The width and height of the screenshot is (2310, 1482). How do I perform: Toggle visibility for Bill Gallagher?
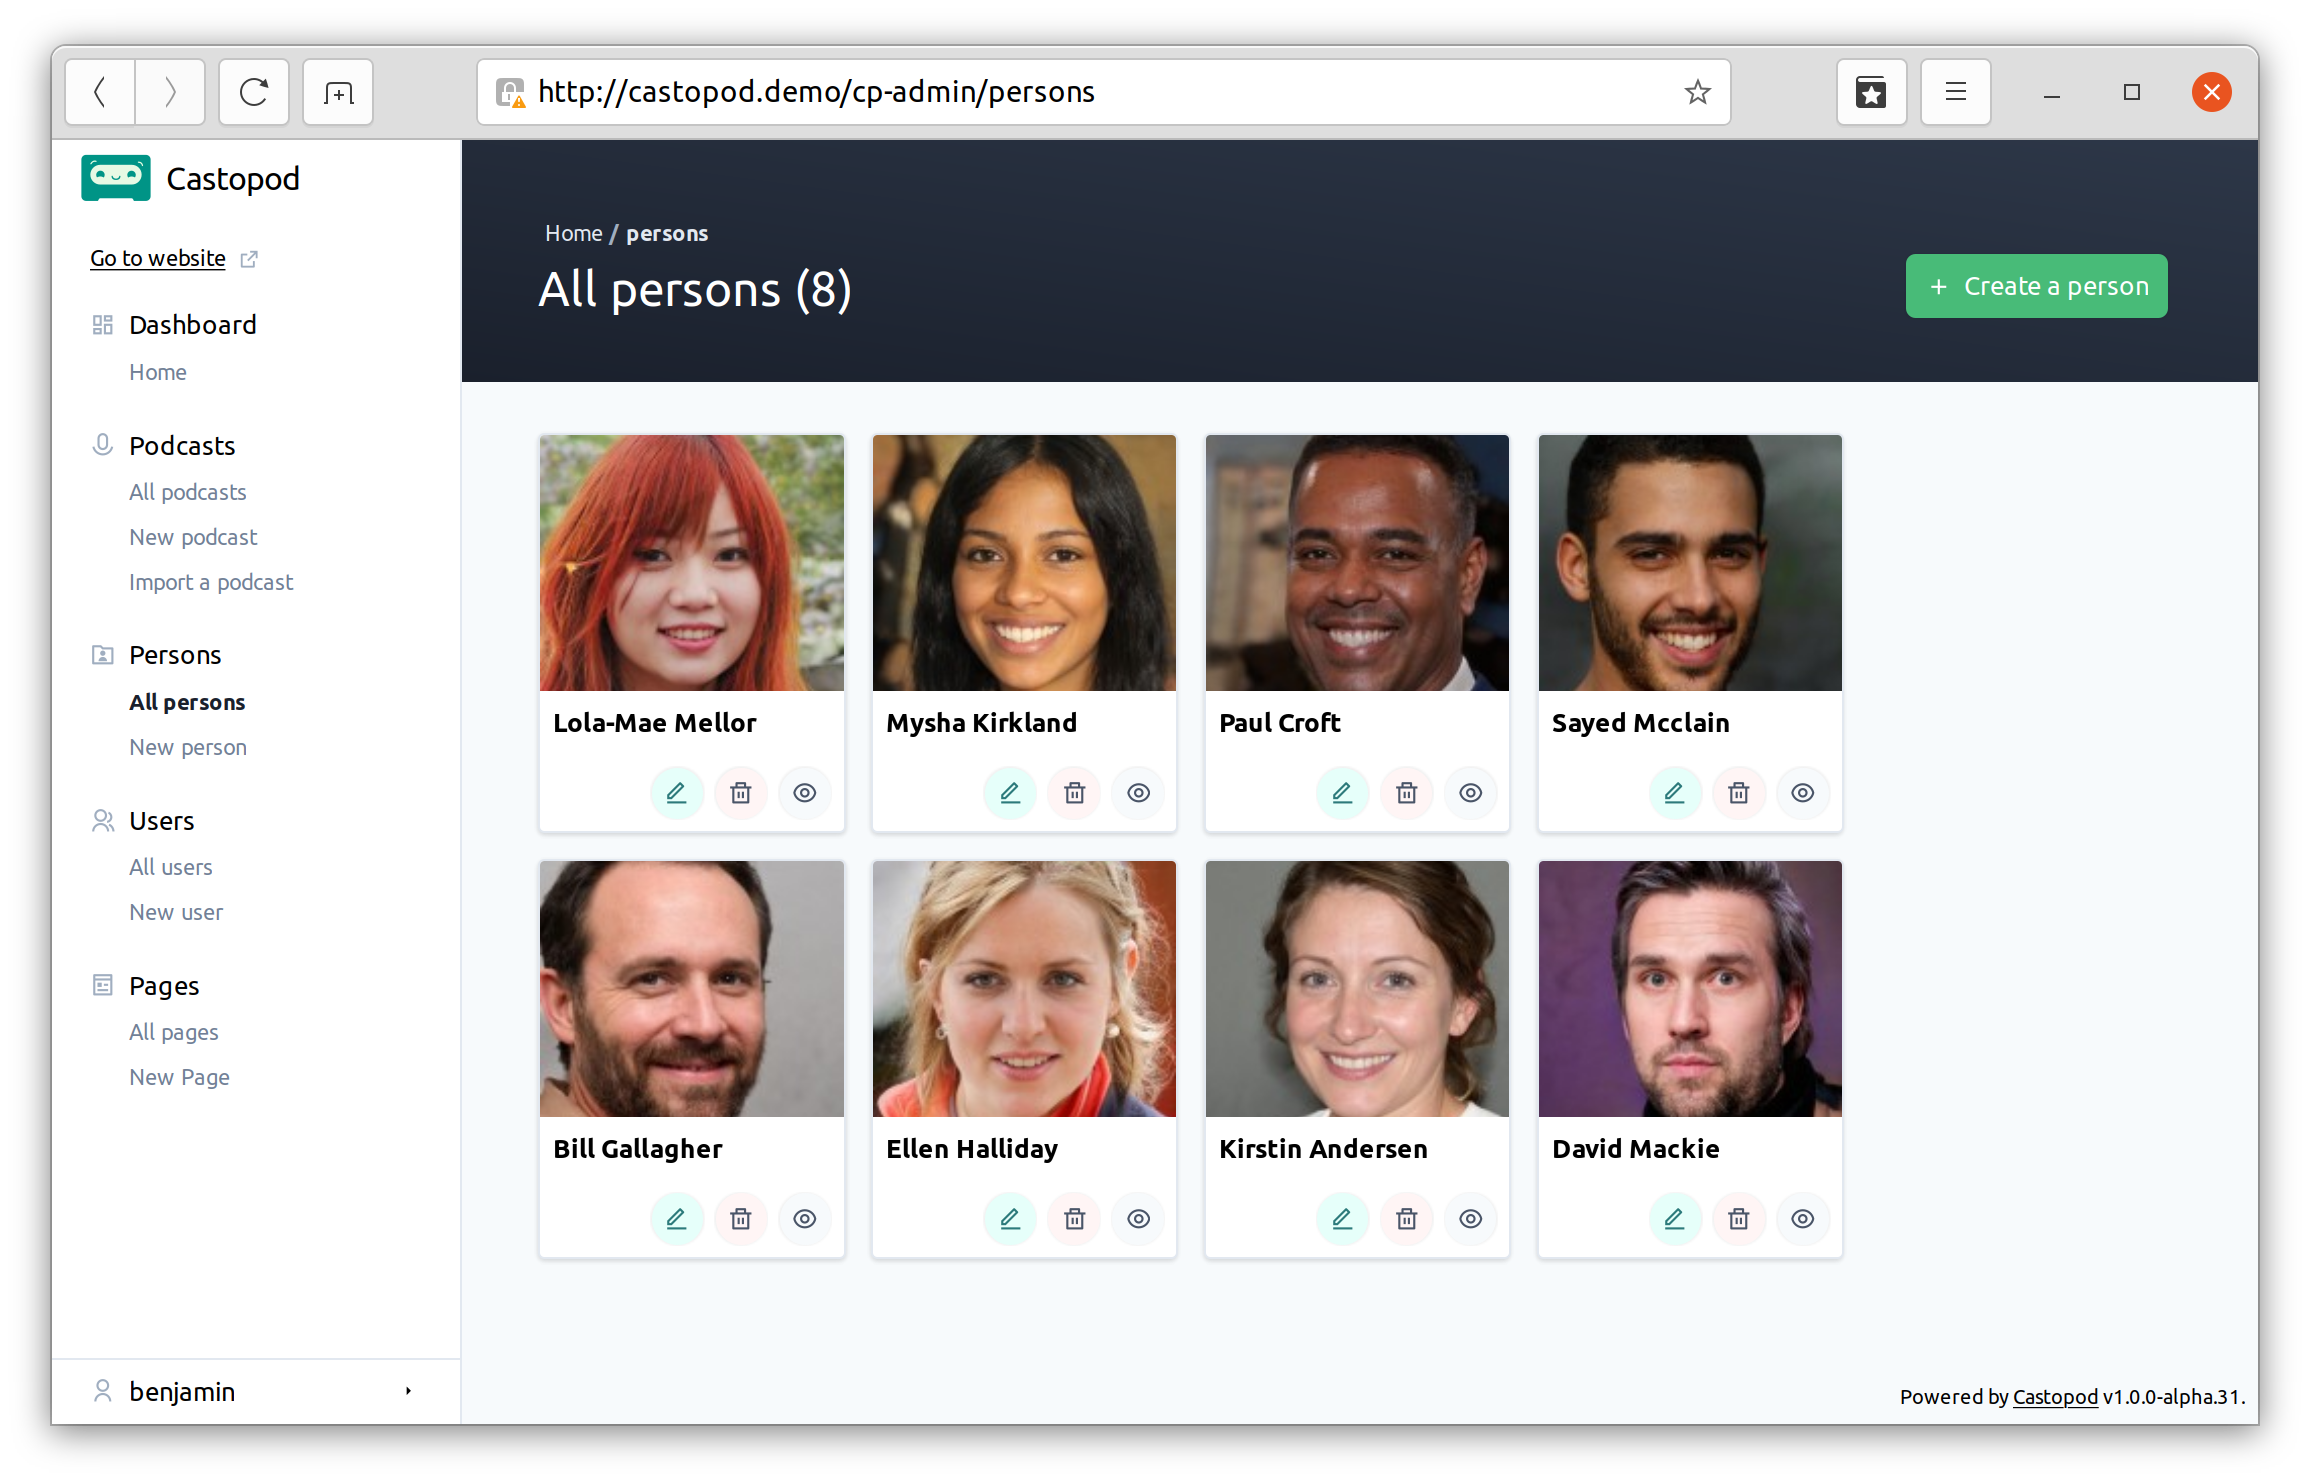[x=805, y=1216]
